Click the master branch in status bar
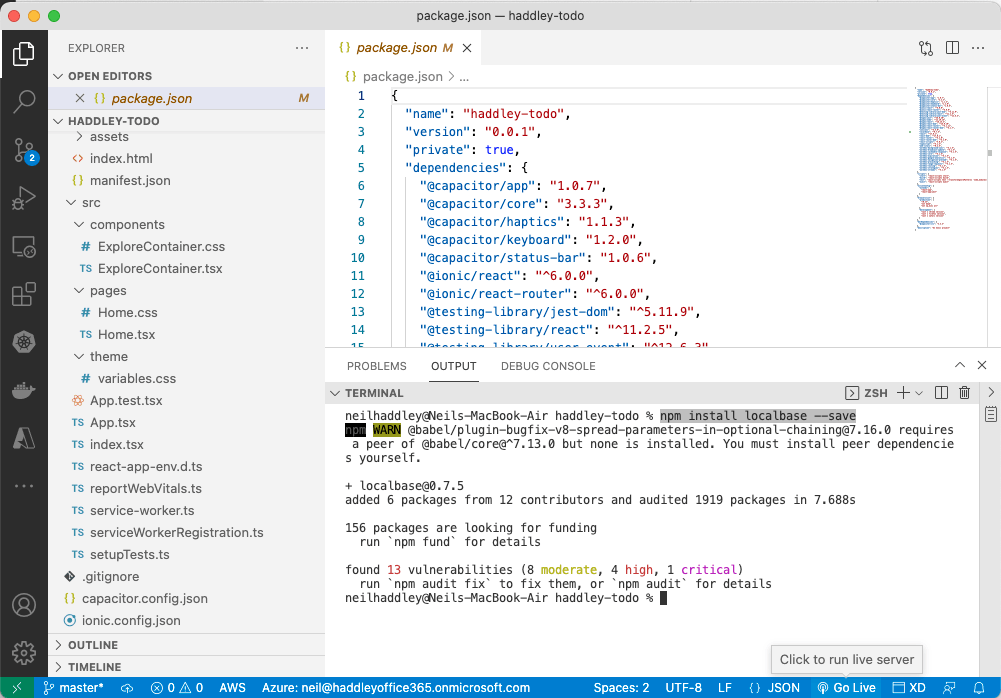This screenshot has width=1001, height=698. point(73,688)
